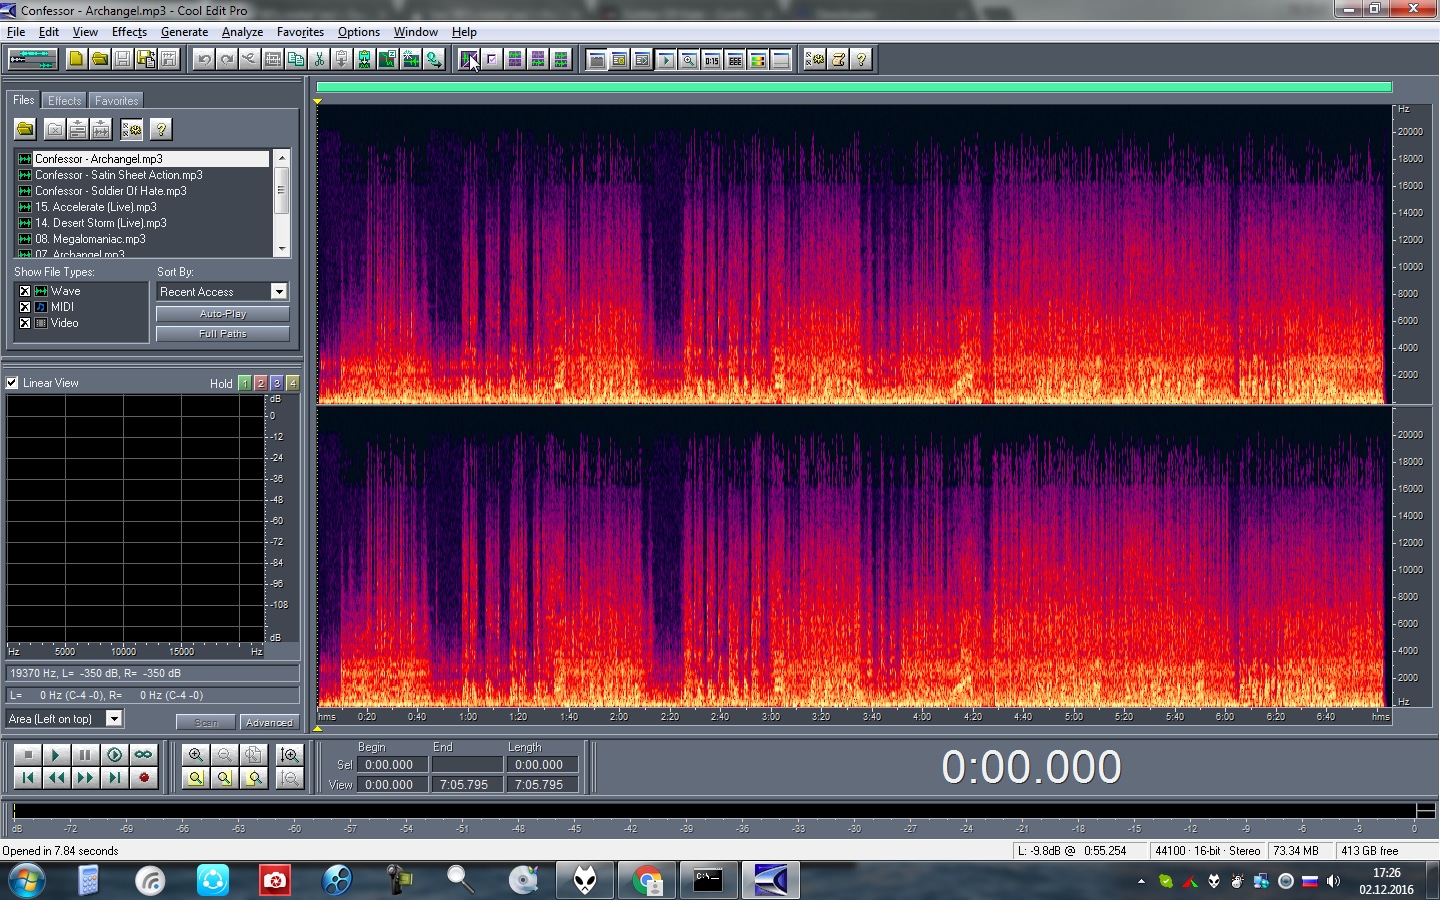Viewport: 1440px width, 900px height.
Task: Toggle Hold button 2
Action: 261,383
